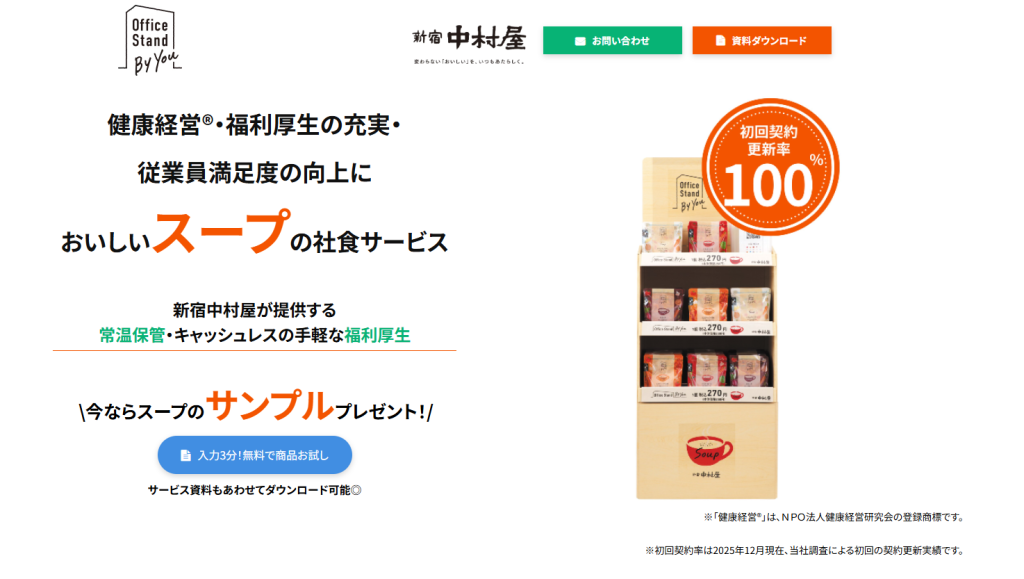The image size is (1024, 579).
Task: Open the 資料ダウンロード download button
Action: [762, 40]
